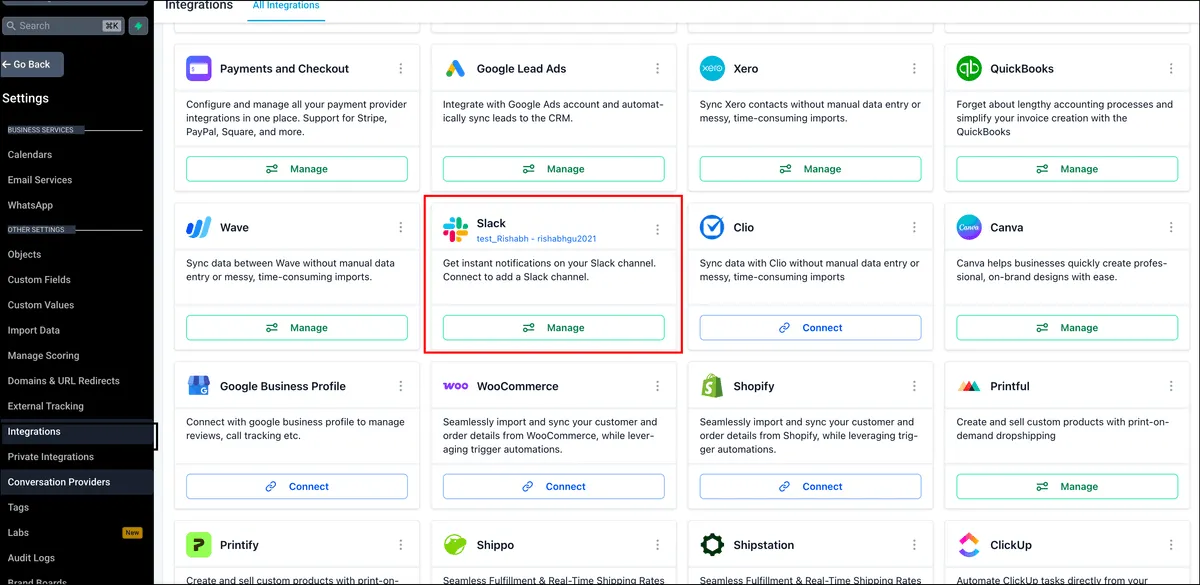1200x585 pixels.
Task: Click the Shopify bag logo
Action: pyautogui.click(x=712, y=386)
